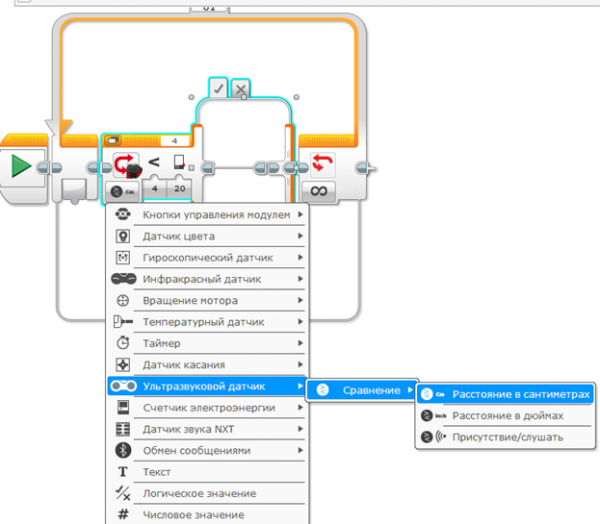600x524 pixels.
Task: Expand arrow next to Датчик цвета
Action: (x=300, y=236)
